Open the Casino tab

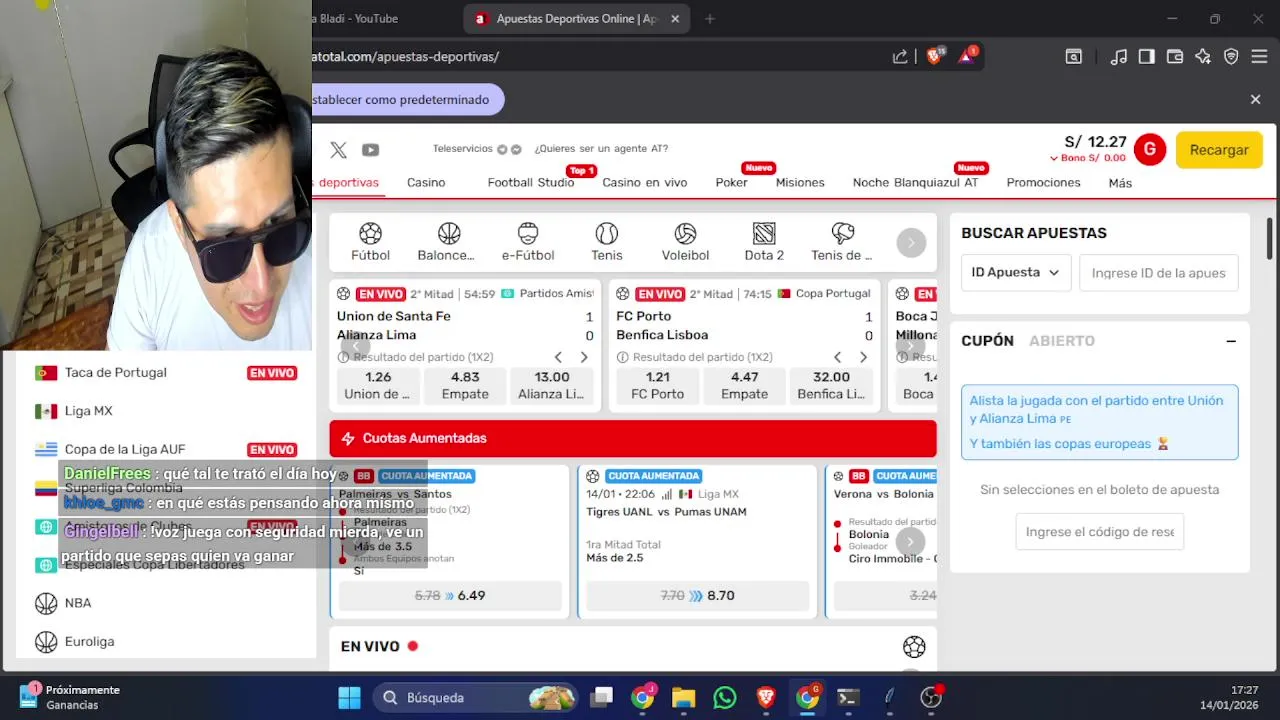(x=426, y=182)
